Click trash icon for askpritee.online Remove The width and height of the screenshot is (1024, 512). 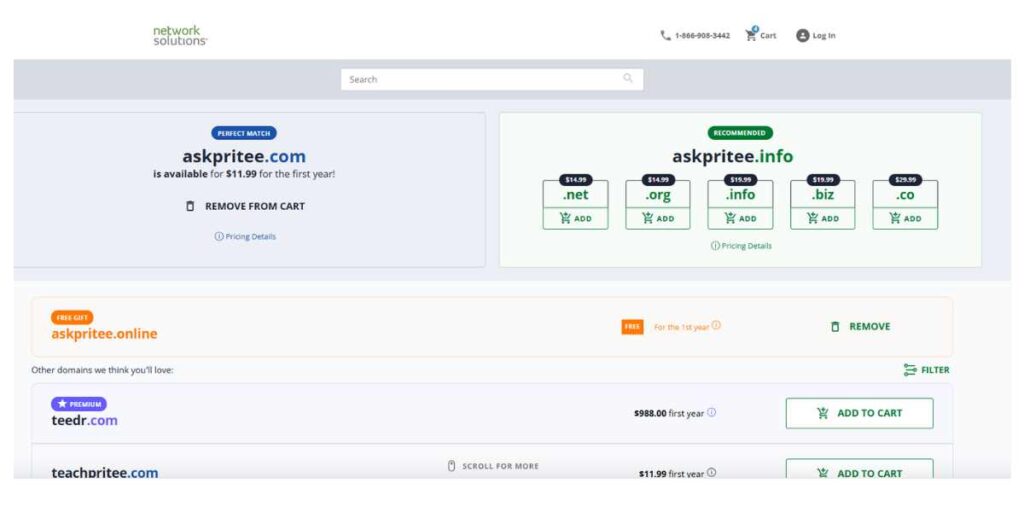click(x=835, y=327)
